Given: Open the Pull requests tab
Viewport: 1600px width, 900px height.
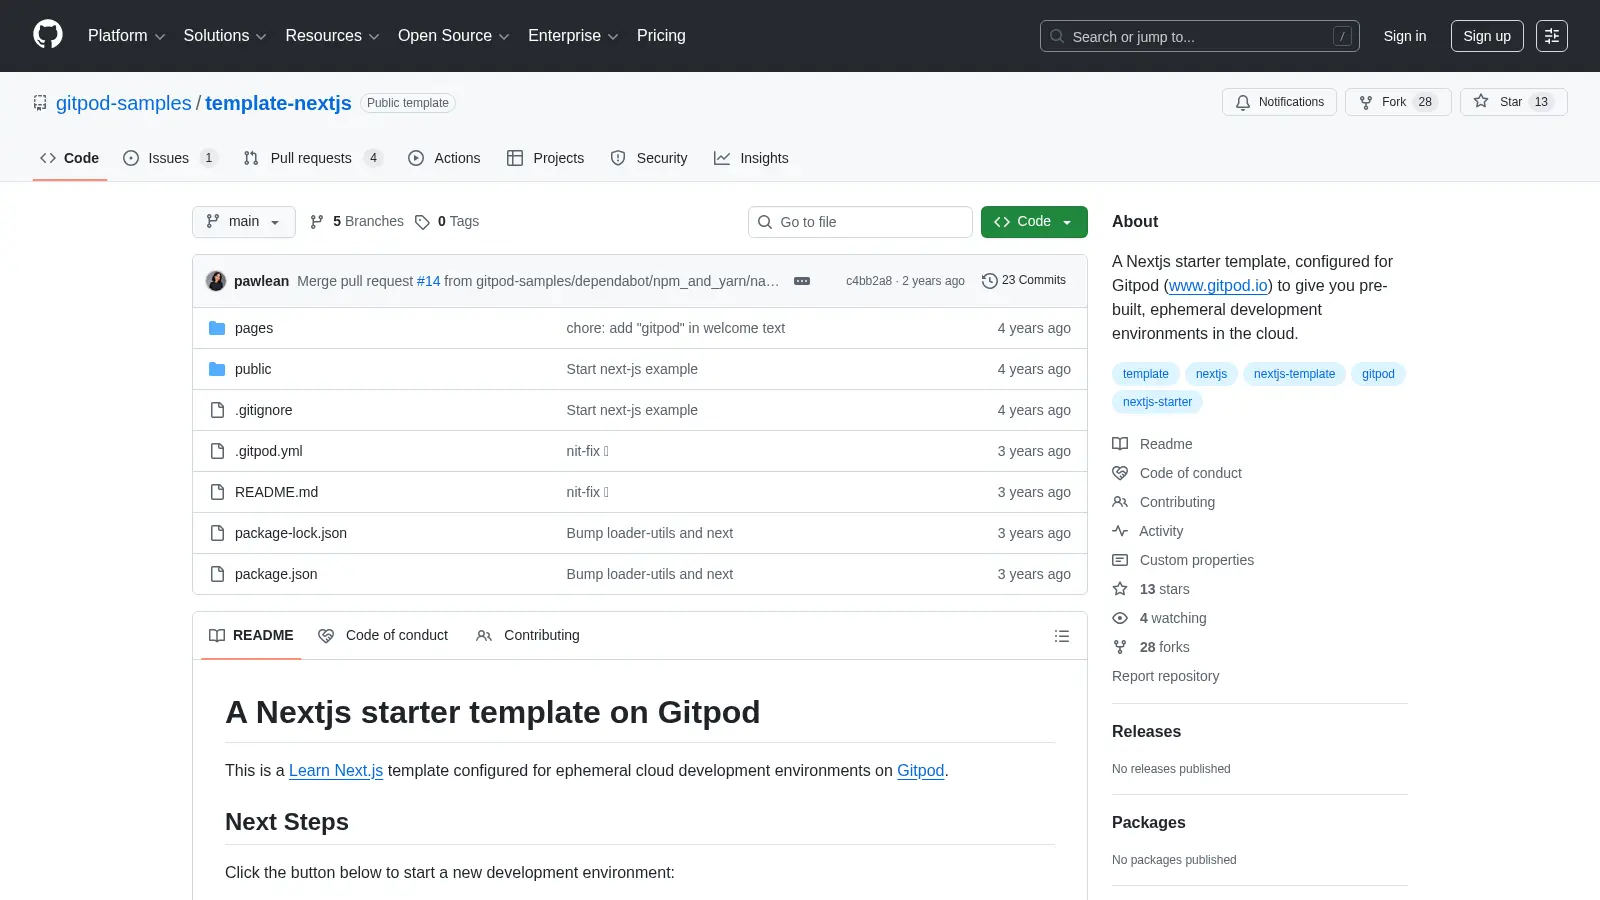Looking at the screenshot, I should [x=312, y=158].
